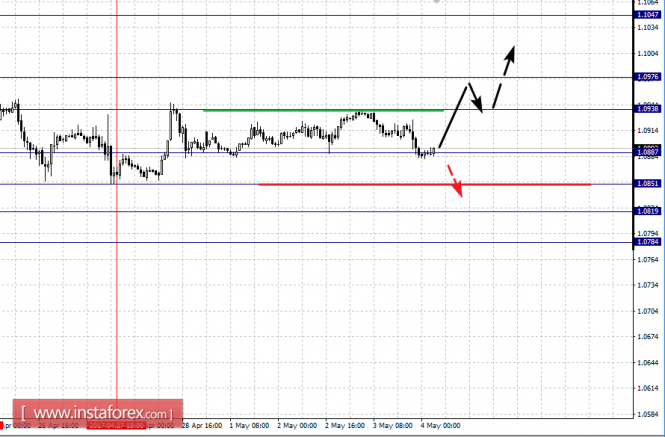The width and height of the screenshot is (665, 437).
Task: Click the 4 May 00:00 time label
Action: tap(440, 426)
